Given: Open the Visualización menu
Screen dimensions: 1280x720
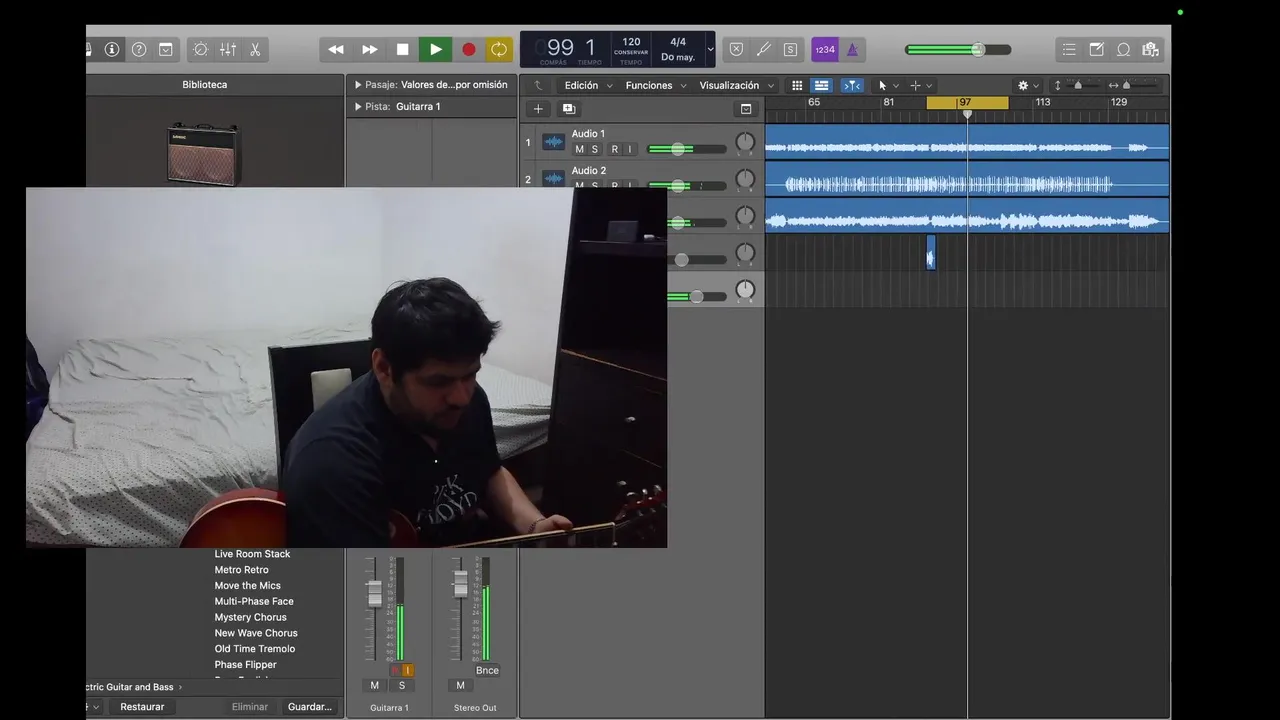Looking at the screenshot, I should click(736, 85).
